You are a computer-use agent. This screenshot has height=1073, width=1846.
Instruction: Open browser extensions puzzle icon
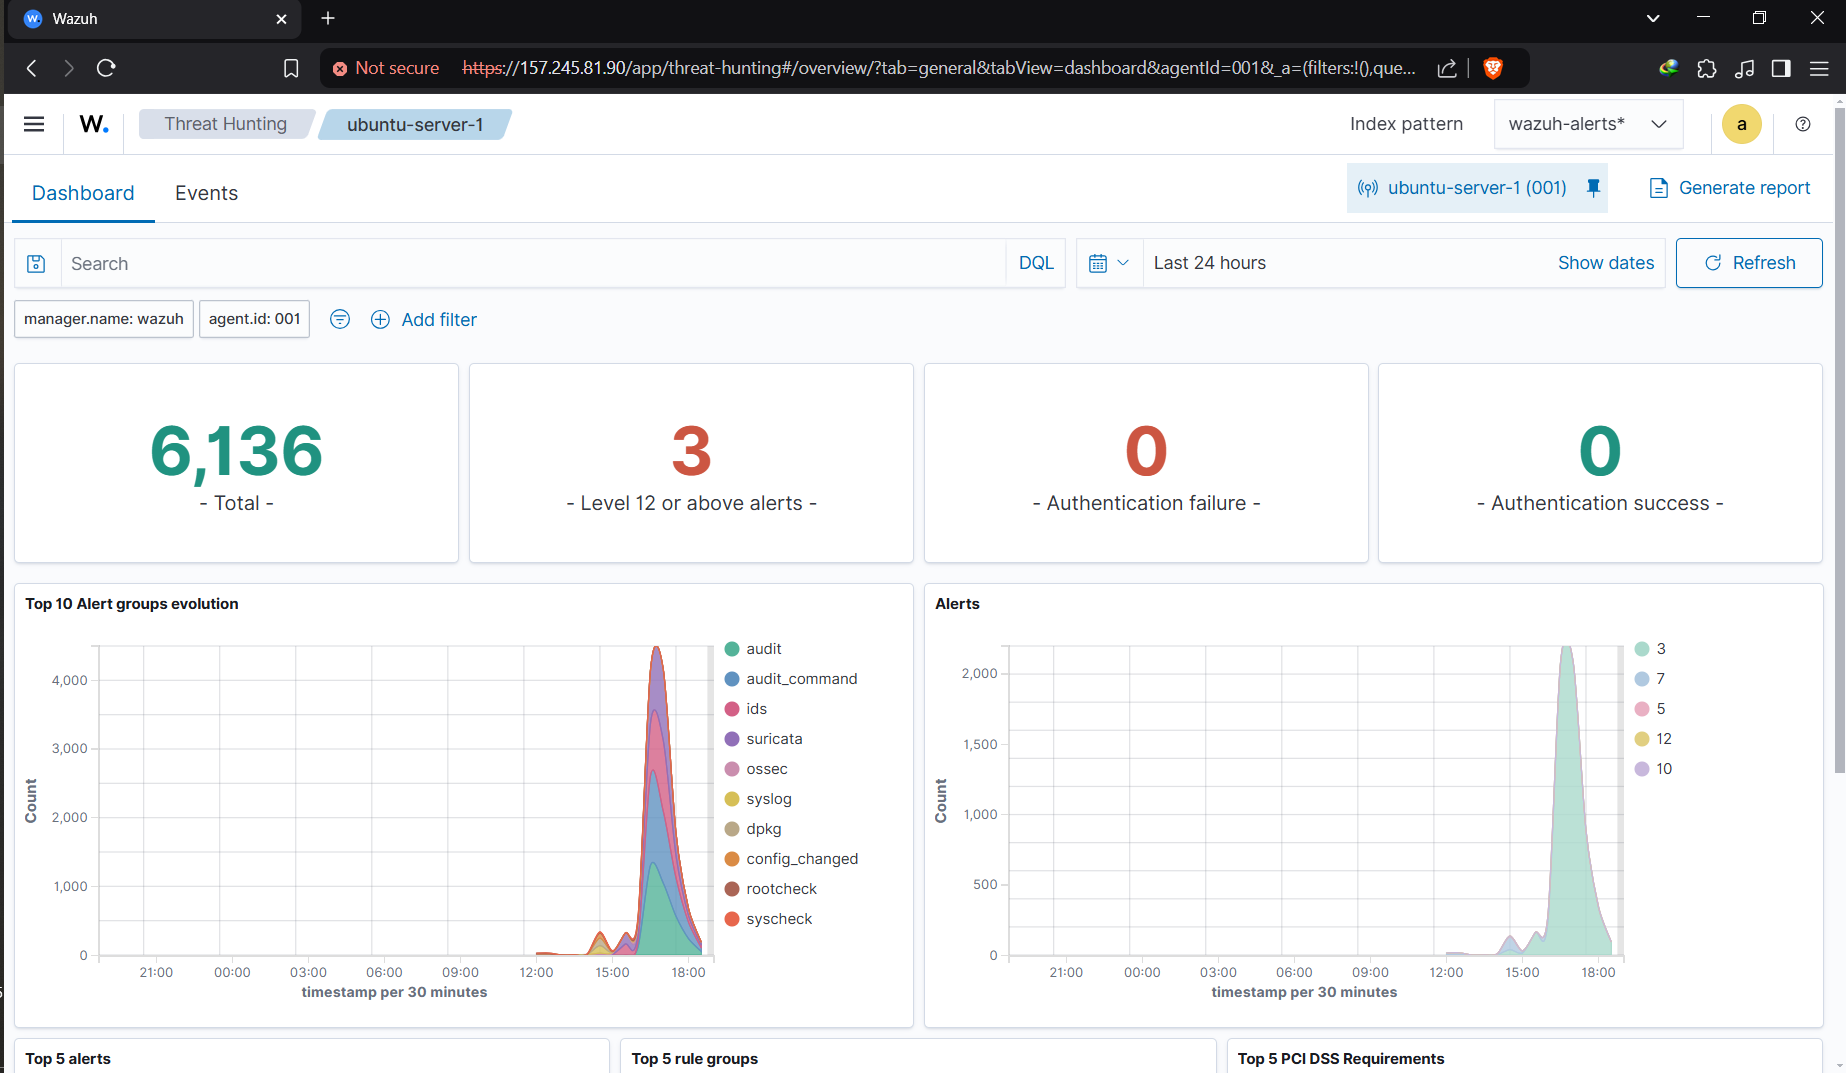(1707, 68)
